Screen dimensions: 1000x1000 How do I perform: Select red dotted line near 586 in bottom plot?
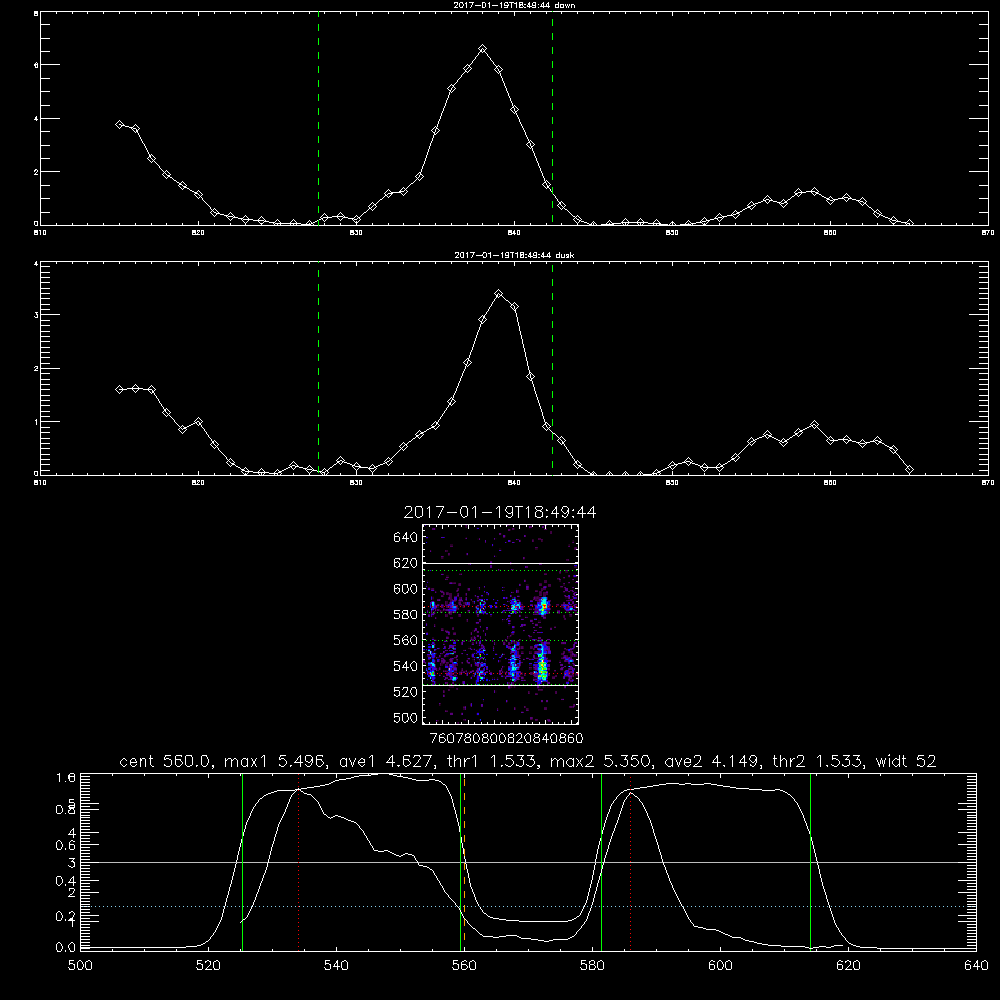click(631, 861)
